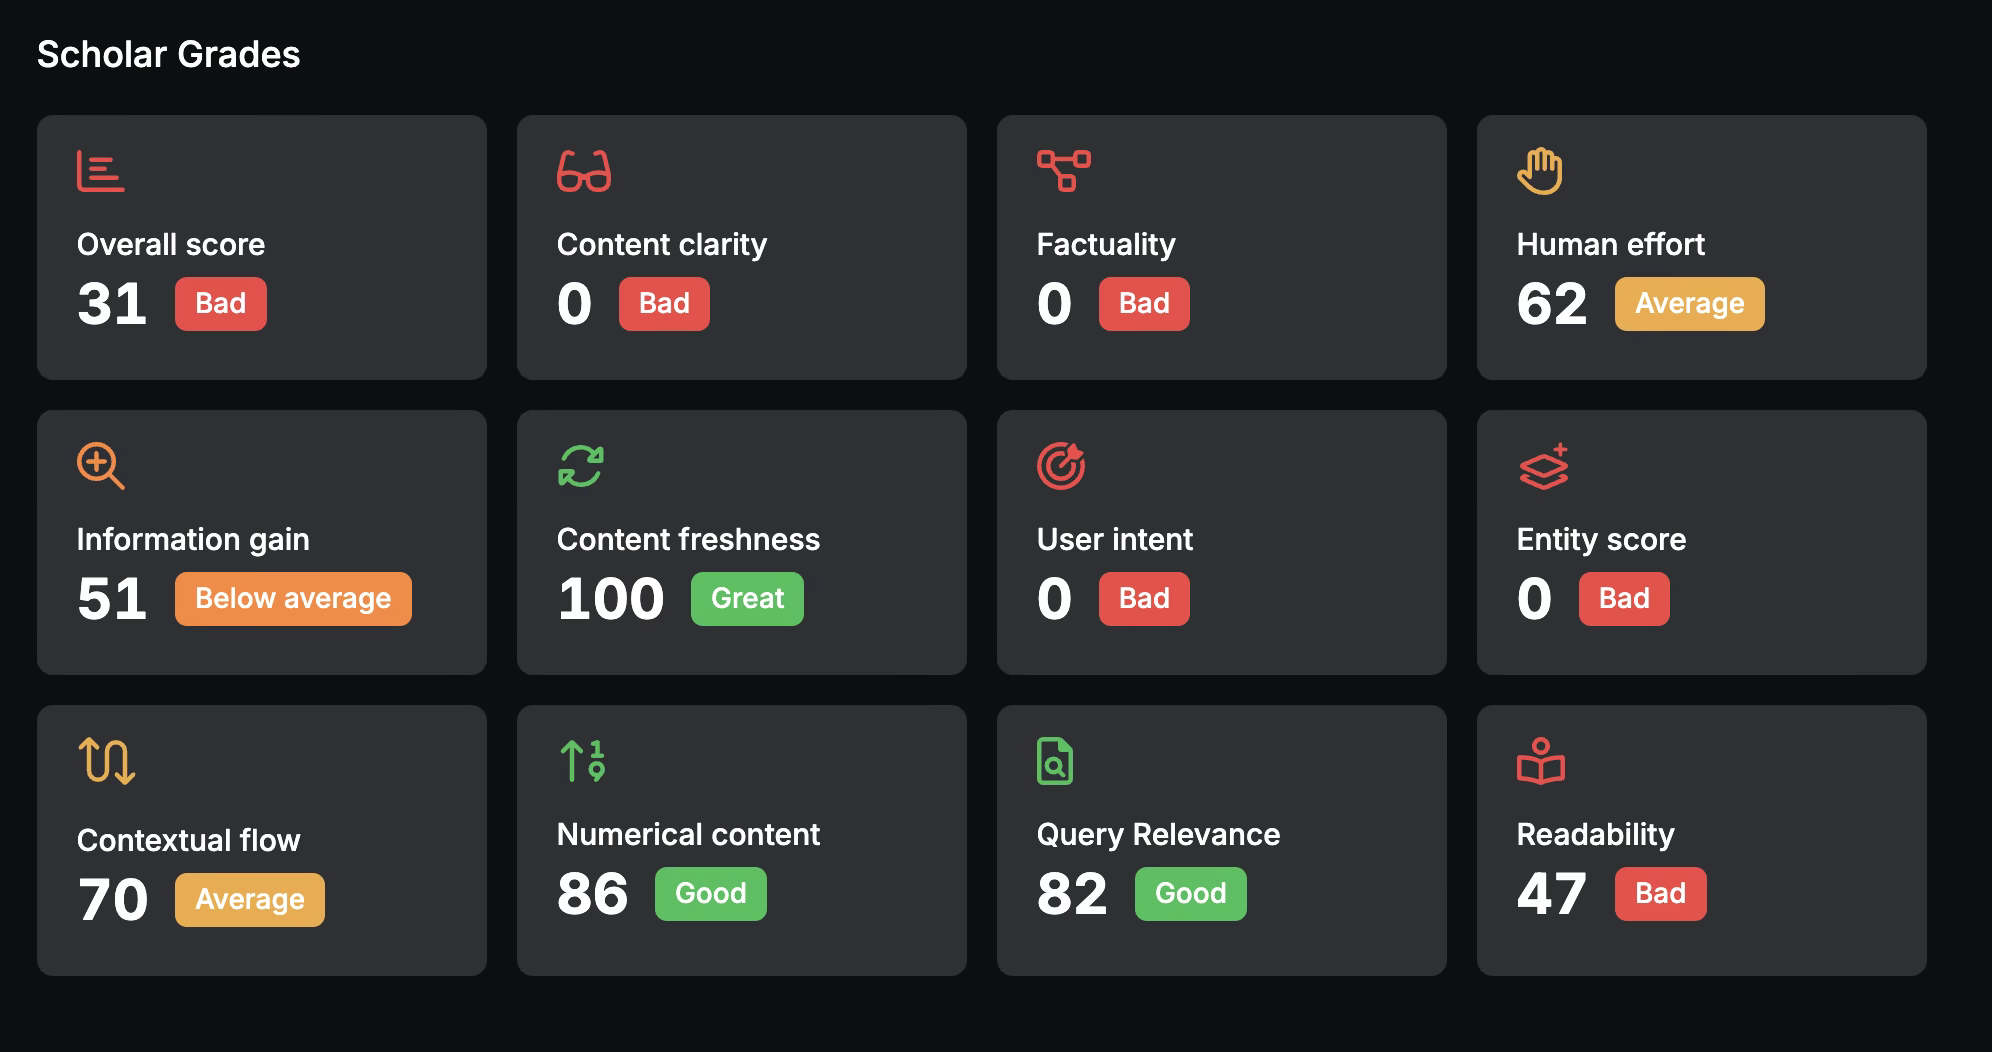The width and height of the screenshot is (1992, 1052).
Task: Click the Bad badge for Content clarity
Action: pos(664,304)
